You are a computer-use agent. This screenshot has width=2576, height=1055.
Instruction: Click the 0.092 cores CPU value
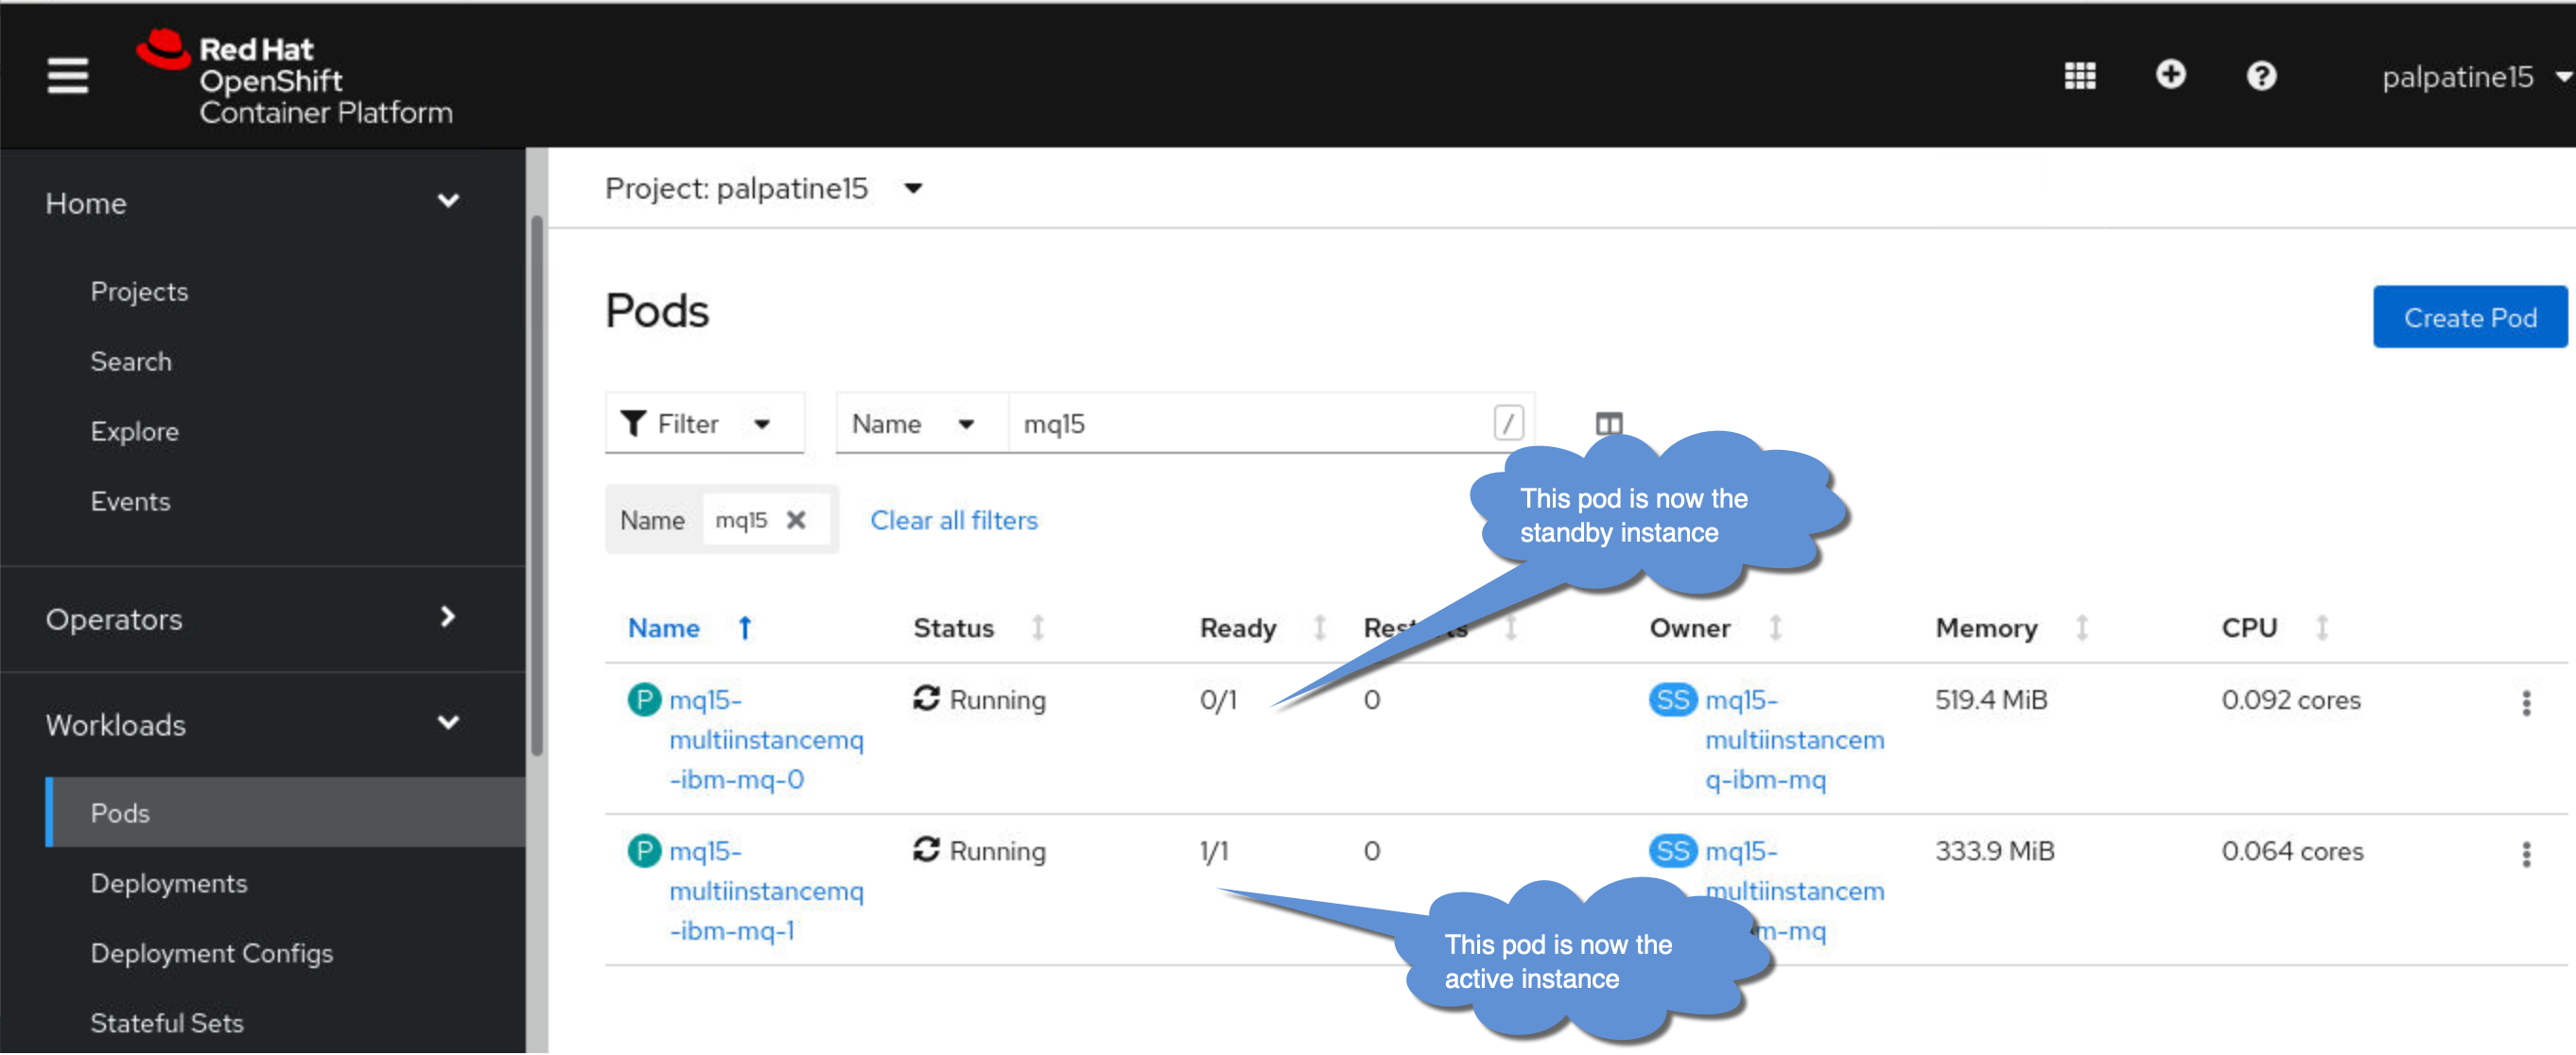click(2291, 700)
